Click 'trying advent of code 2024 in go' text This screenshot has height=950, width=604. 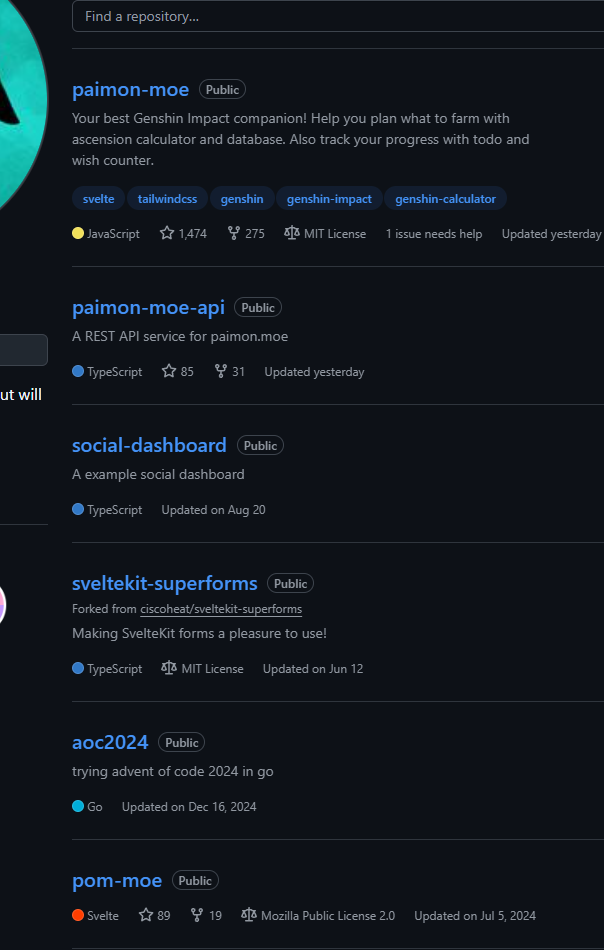(x=173, y=771)
